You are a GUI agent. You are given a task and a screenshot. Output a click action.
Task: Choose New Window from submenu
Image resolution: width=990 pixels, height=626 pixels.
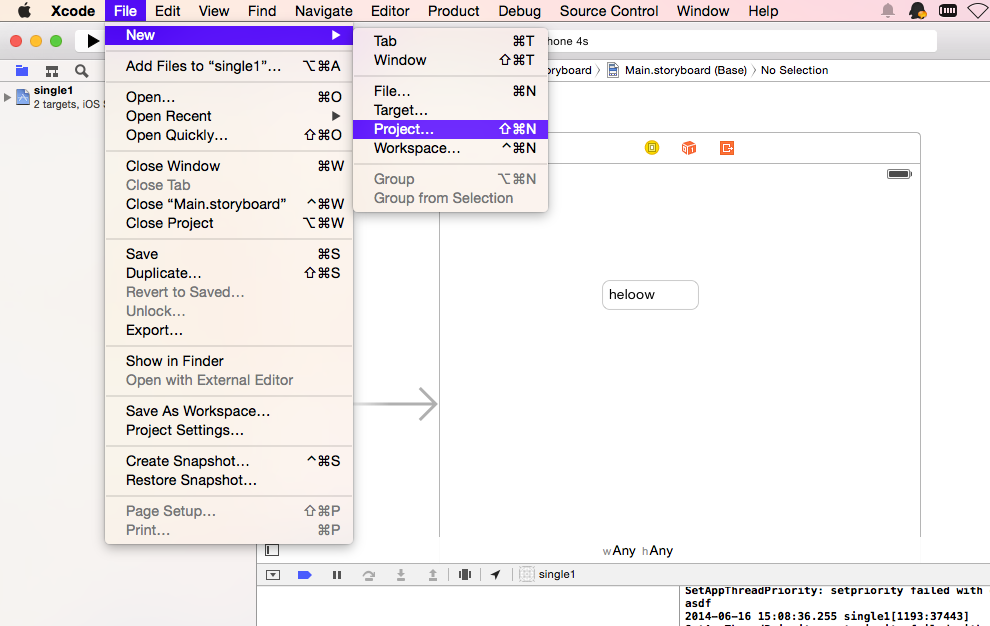click(x=450, y=60)
